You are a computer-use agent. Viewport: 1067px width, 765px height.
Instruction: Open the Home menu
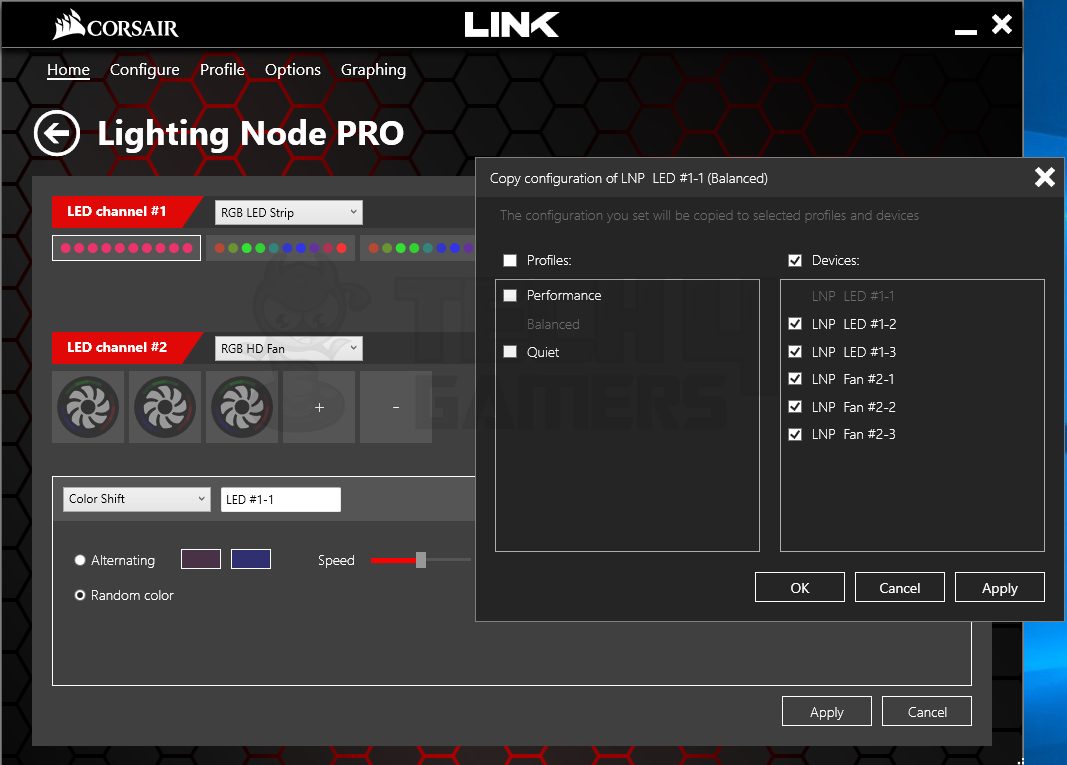coord(68,69)
